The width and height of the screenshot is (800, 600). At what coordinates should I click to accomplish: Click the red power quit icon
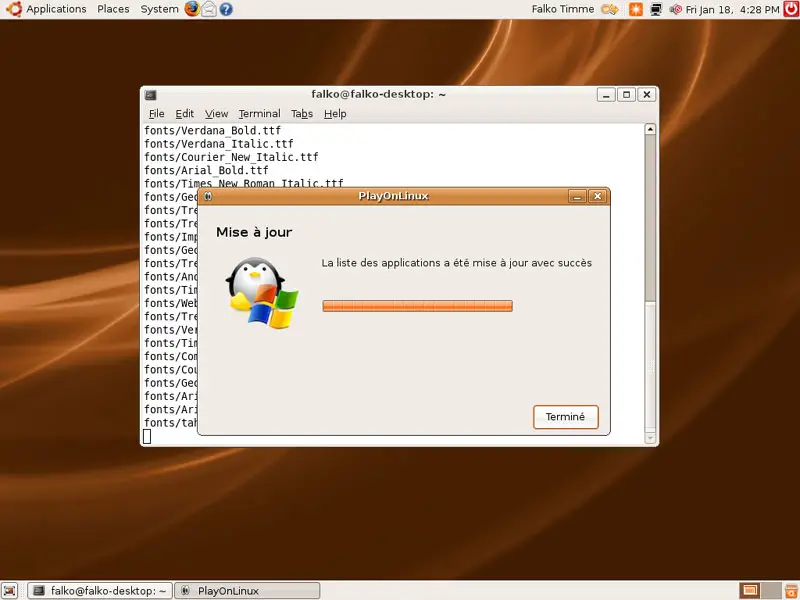click(791, 9)
